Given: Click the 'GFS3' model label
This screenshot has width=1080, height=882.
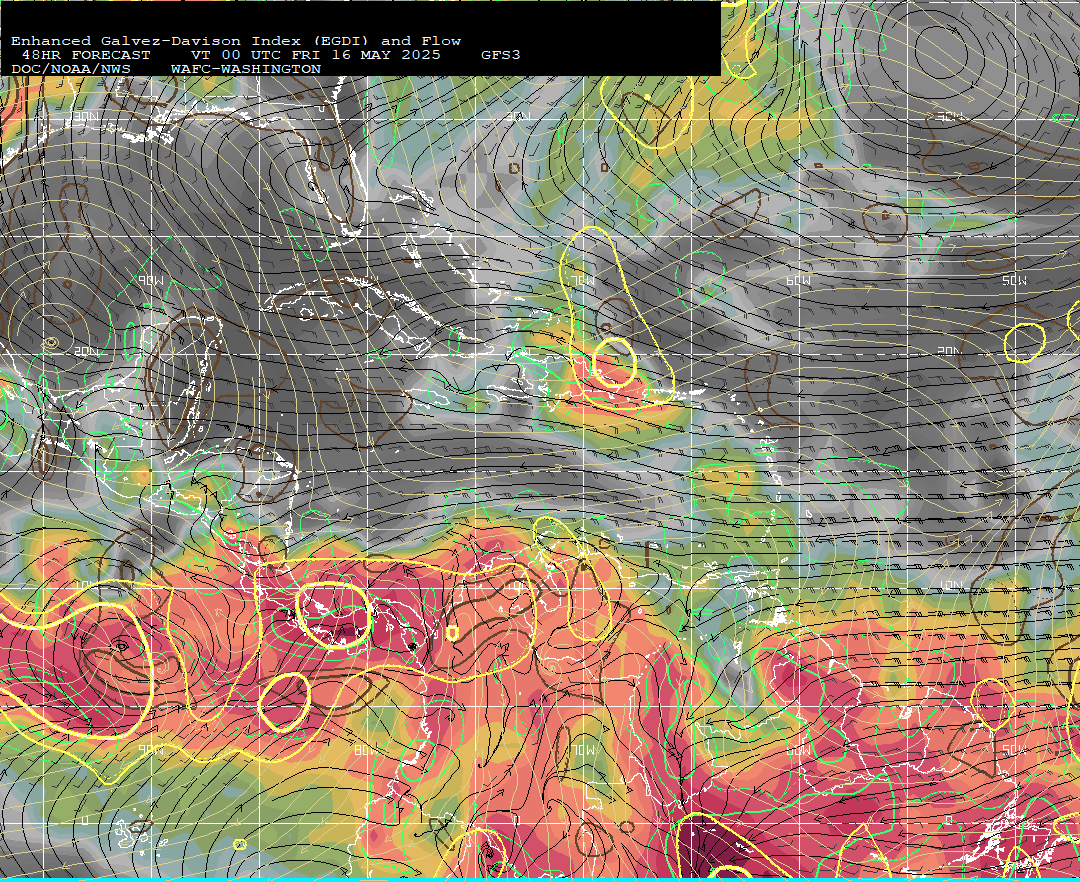Looking at the screenshot, I should coord(501,55).
